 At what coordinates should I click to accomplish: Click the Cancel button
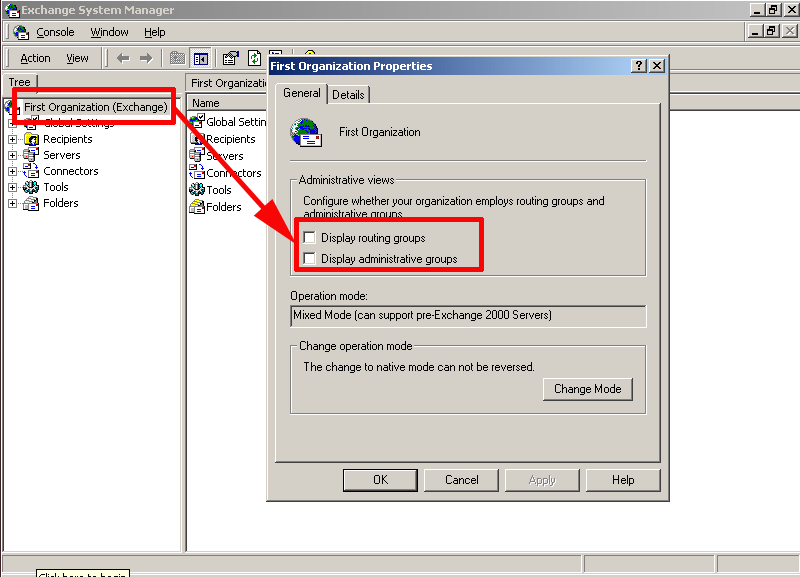461,480
